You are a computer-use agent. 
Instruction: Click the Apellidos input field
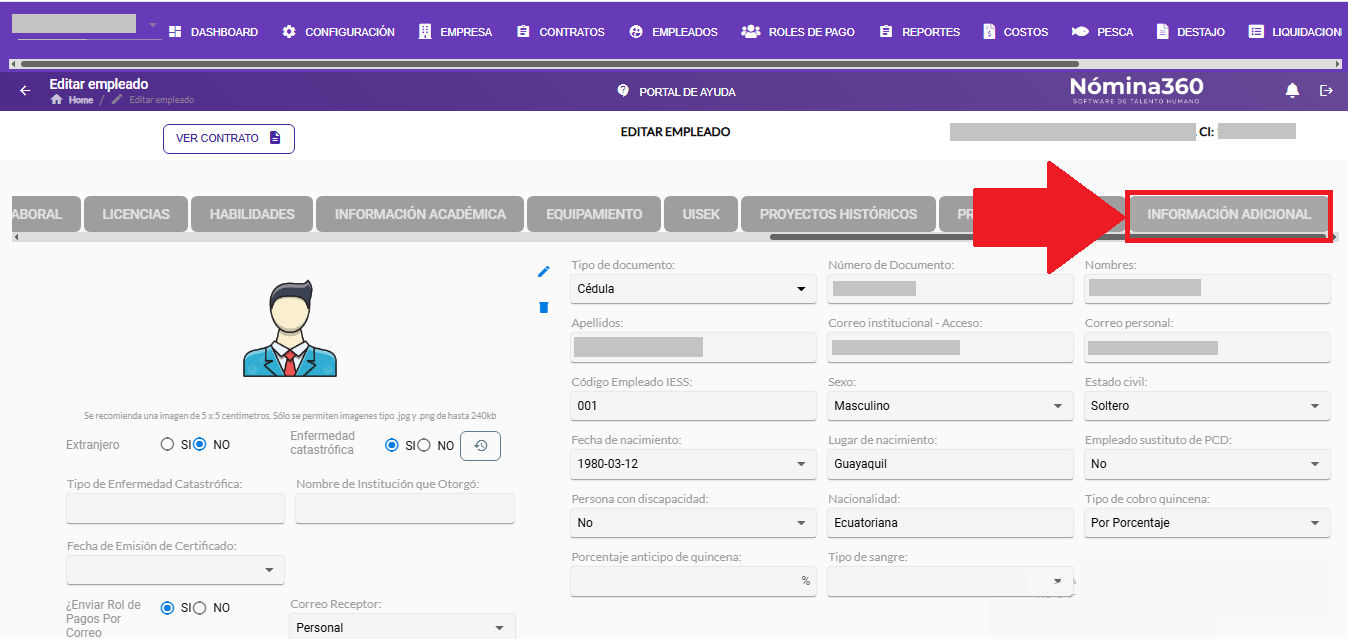click(694, 347)
